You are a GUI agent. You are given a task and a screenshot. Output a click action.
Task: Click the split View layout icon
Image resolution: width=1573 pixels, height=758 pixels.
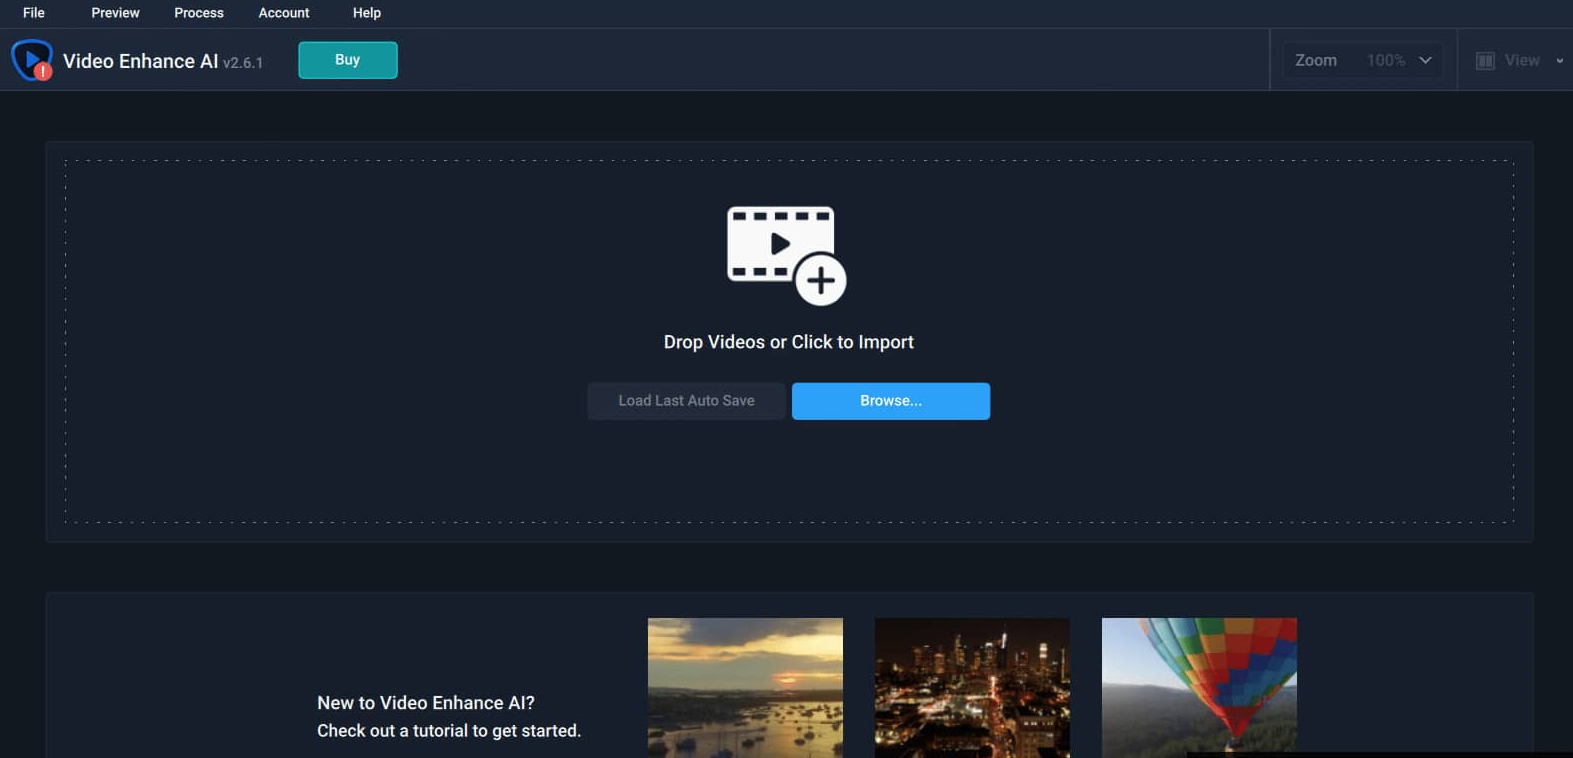pos(1485,61)
